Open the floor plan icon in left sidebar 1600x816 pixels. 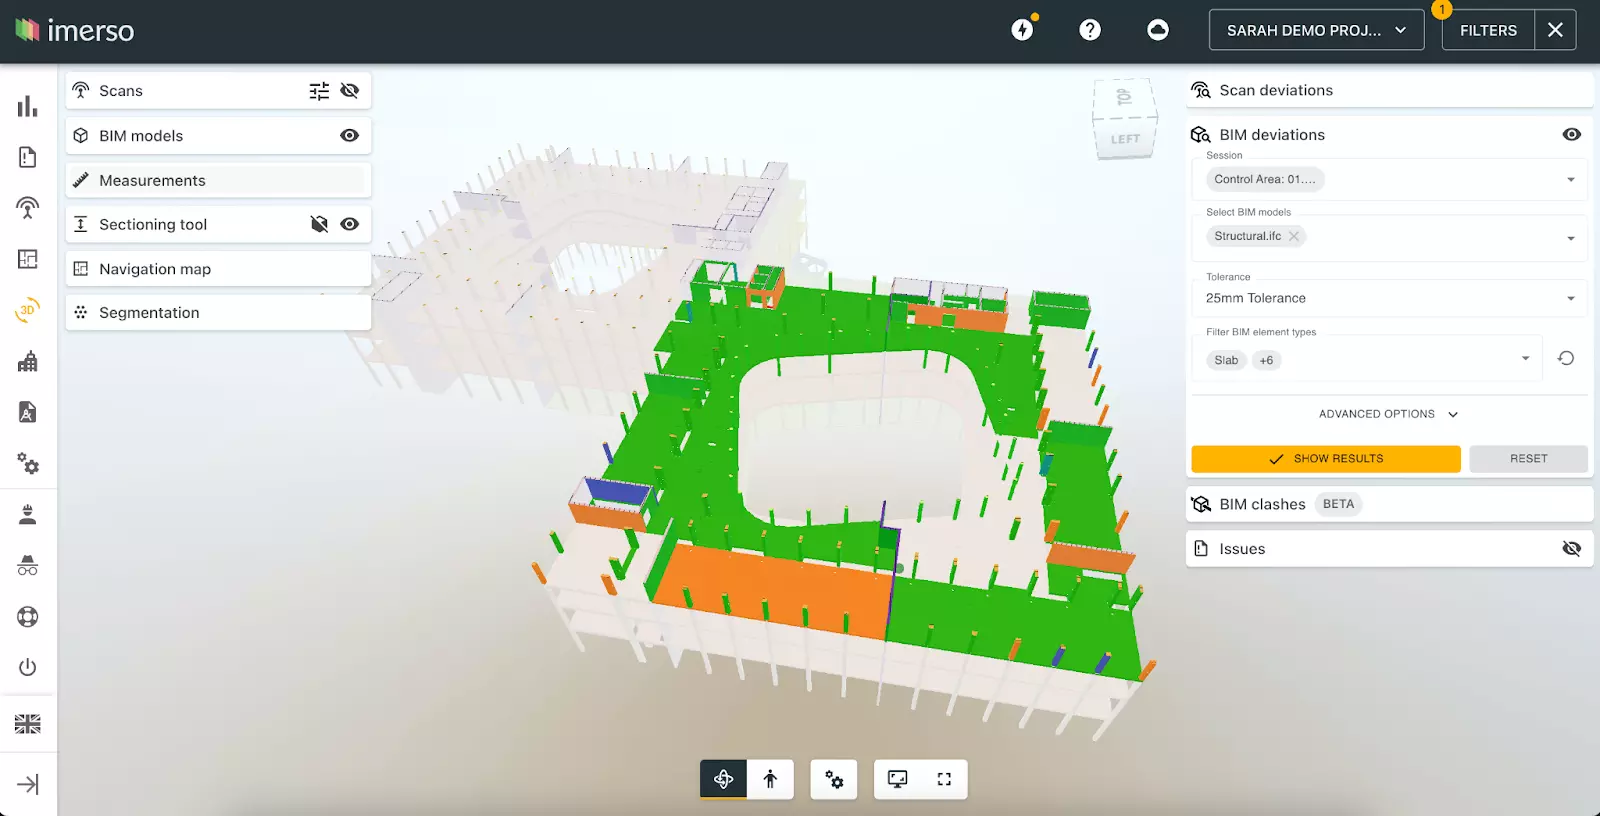(28, 259)
